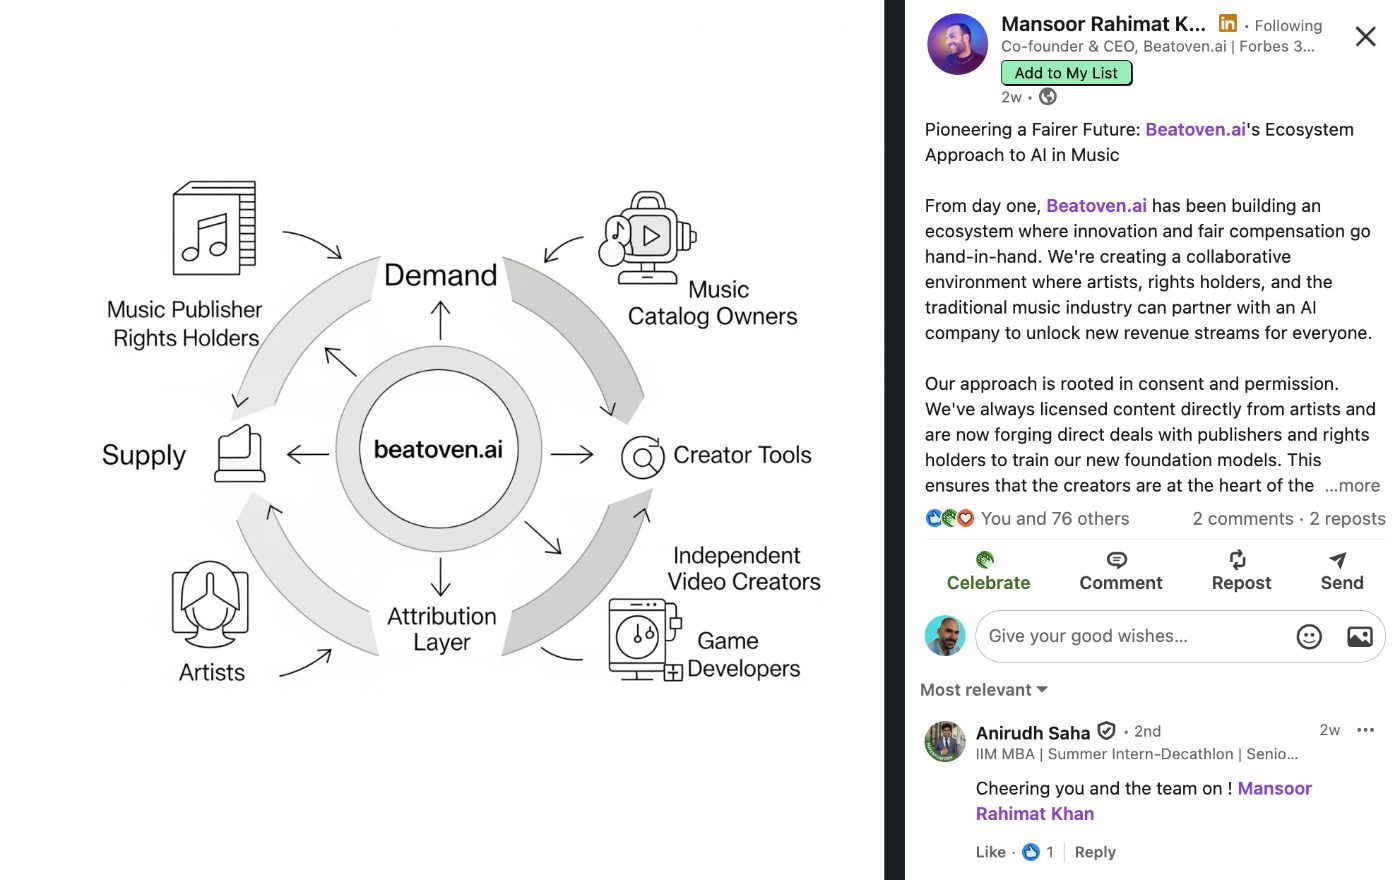Click the Add to My List button
Viewport: 1400px width, 880px height.
[1066, 73]
